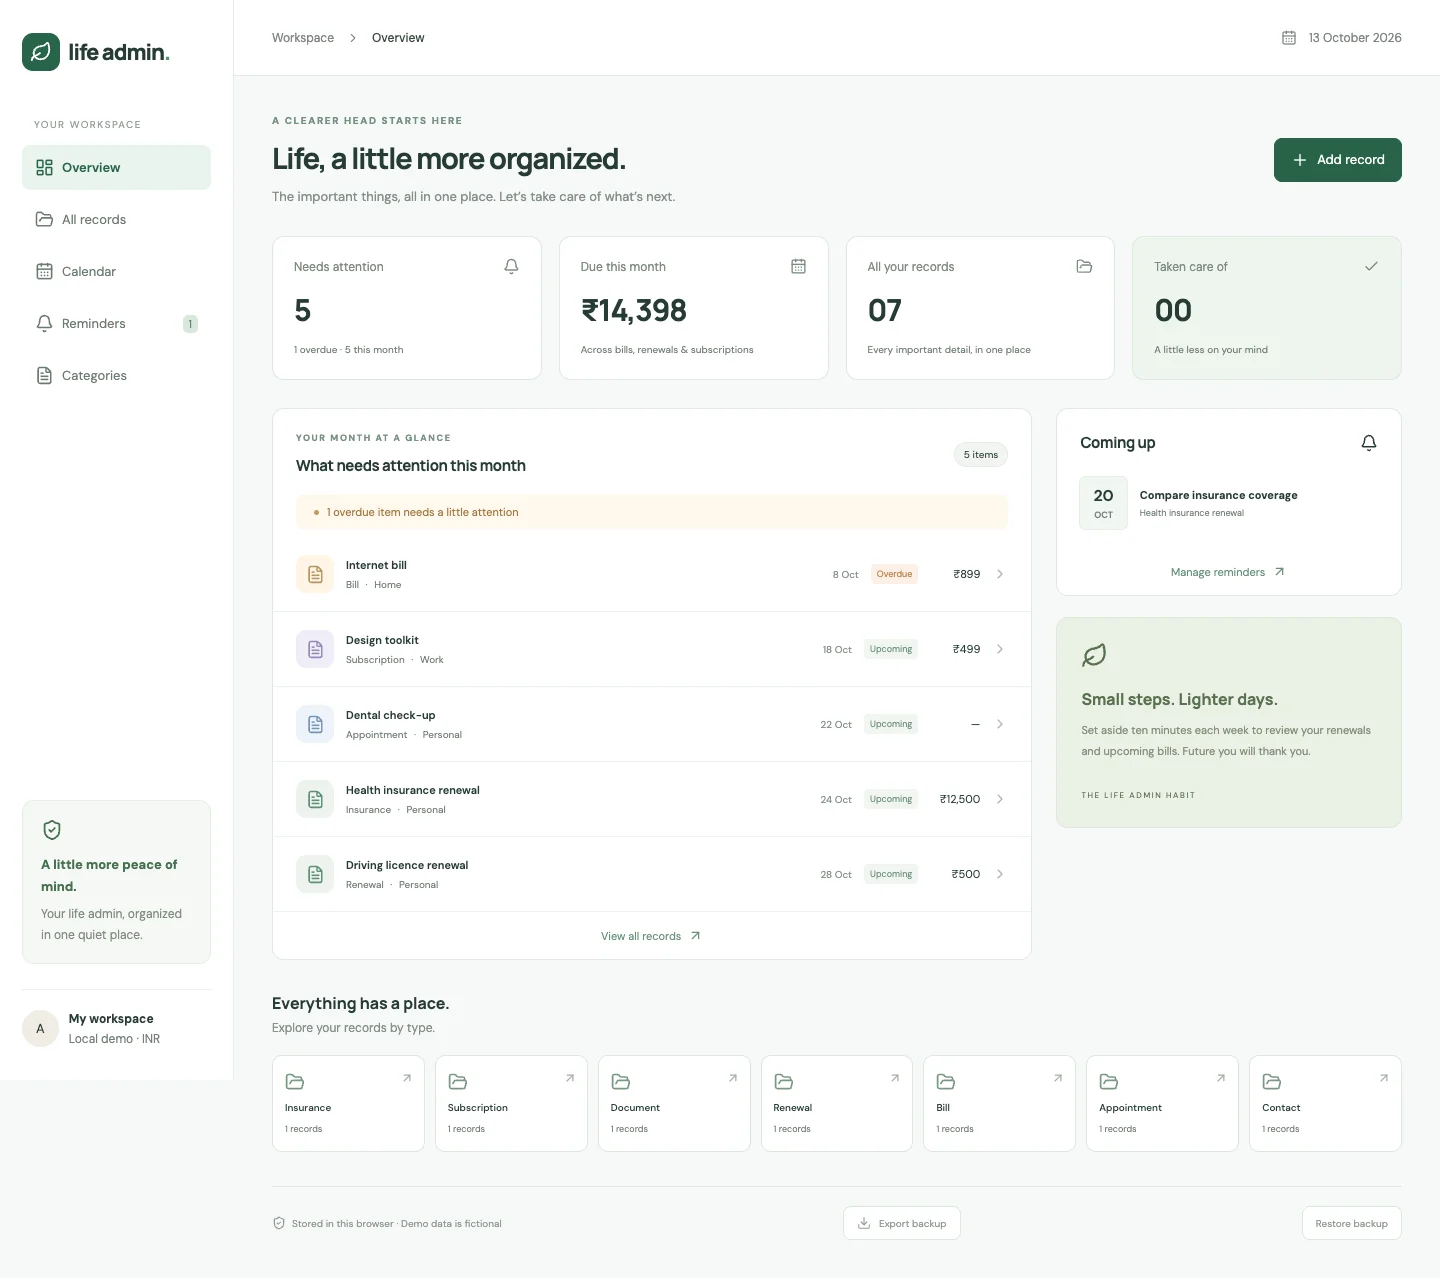1440x1278 pixels.
Task: Click the Document category folder icon
Action: [621, 1082]
